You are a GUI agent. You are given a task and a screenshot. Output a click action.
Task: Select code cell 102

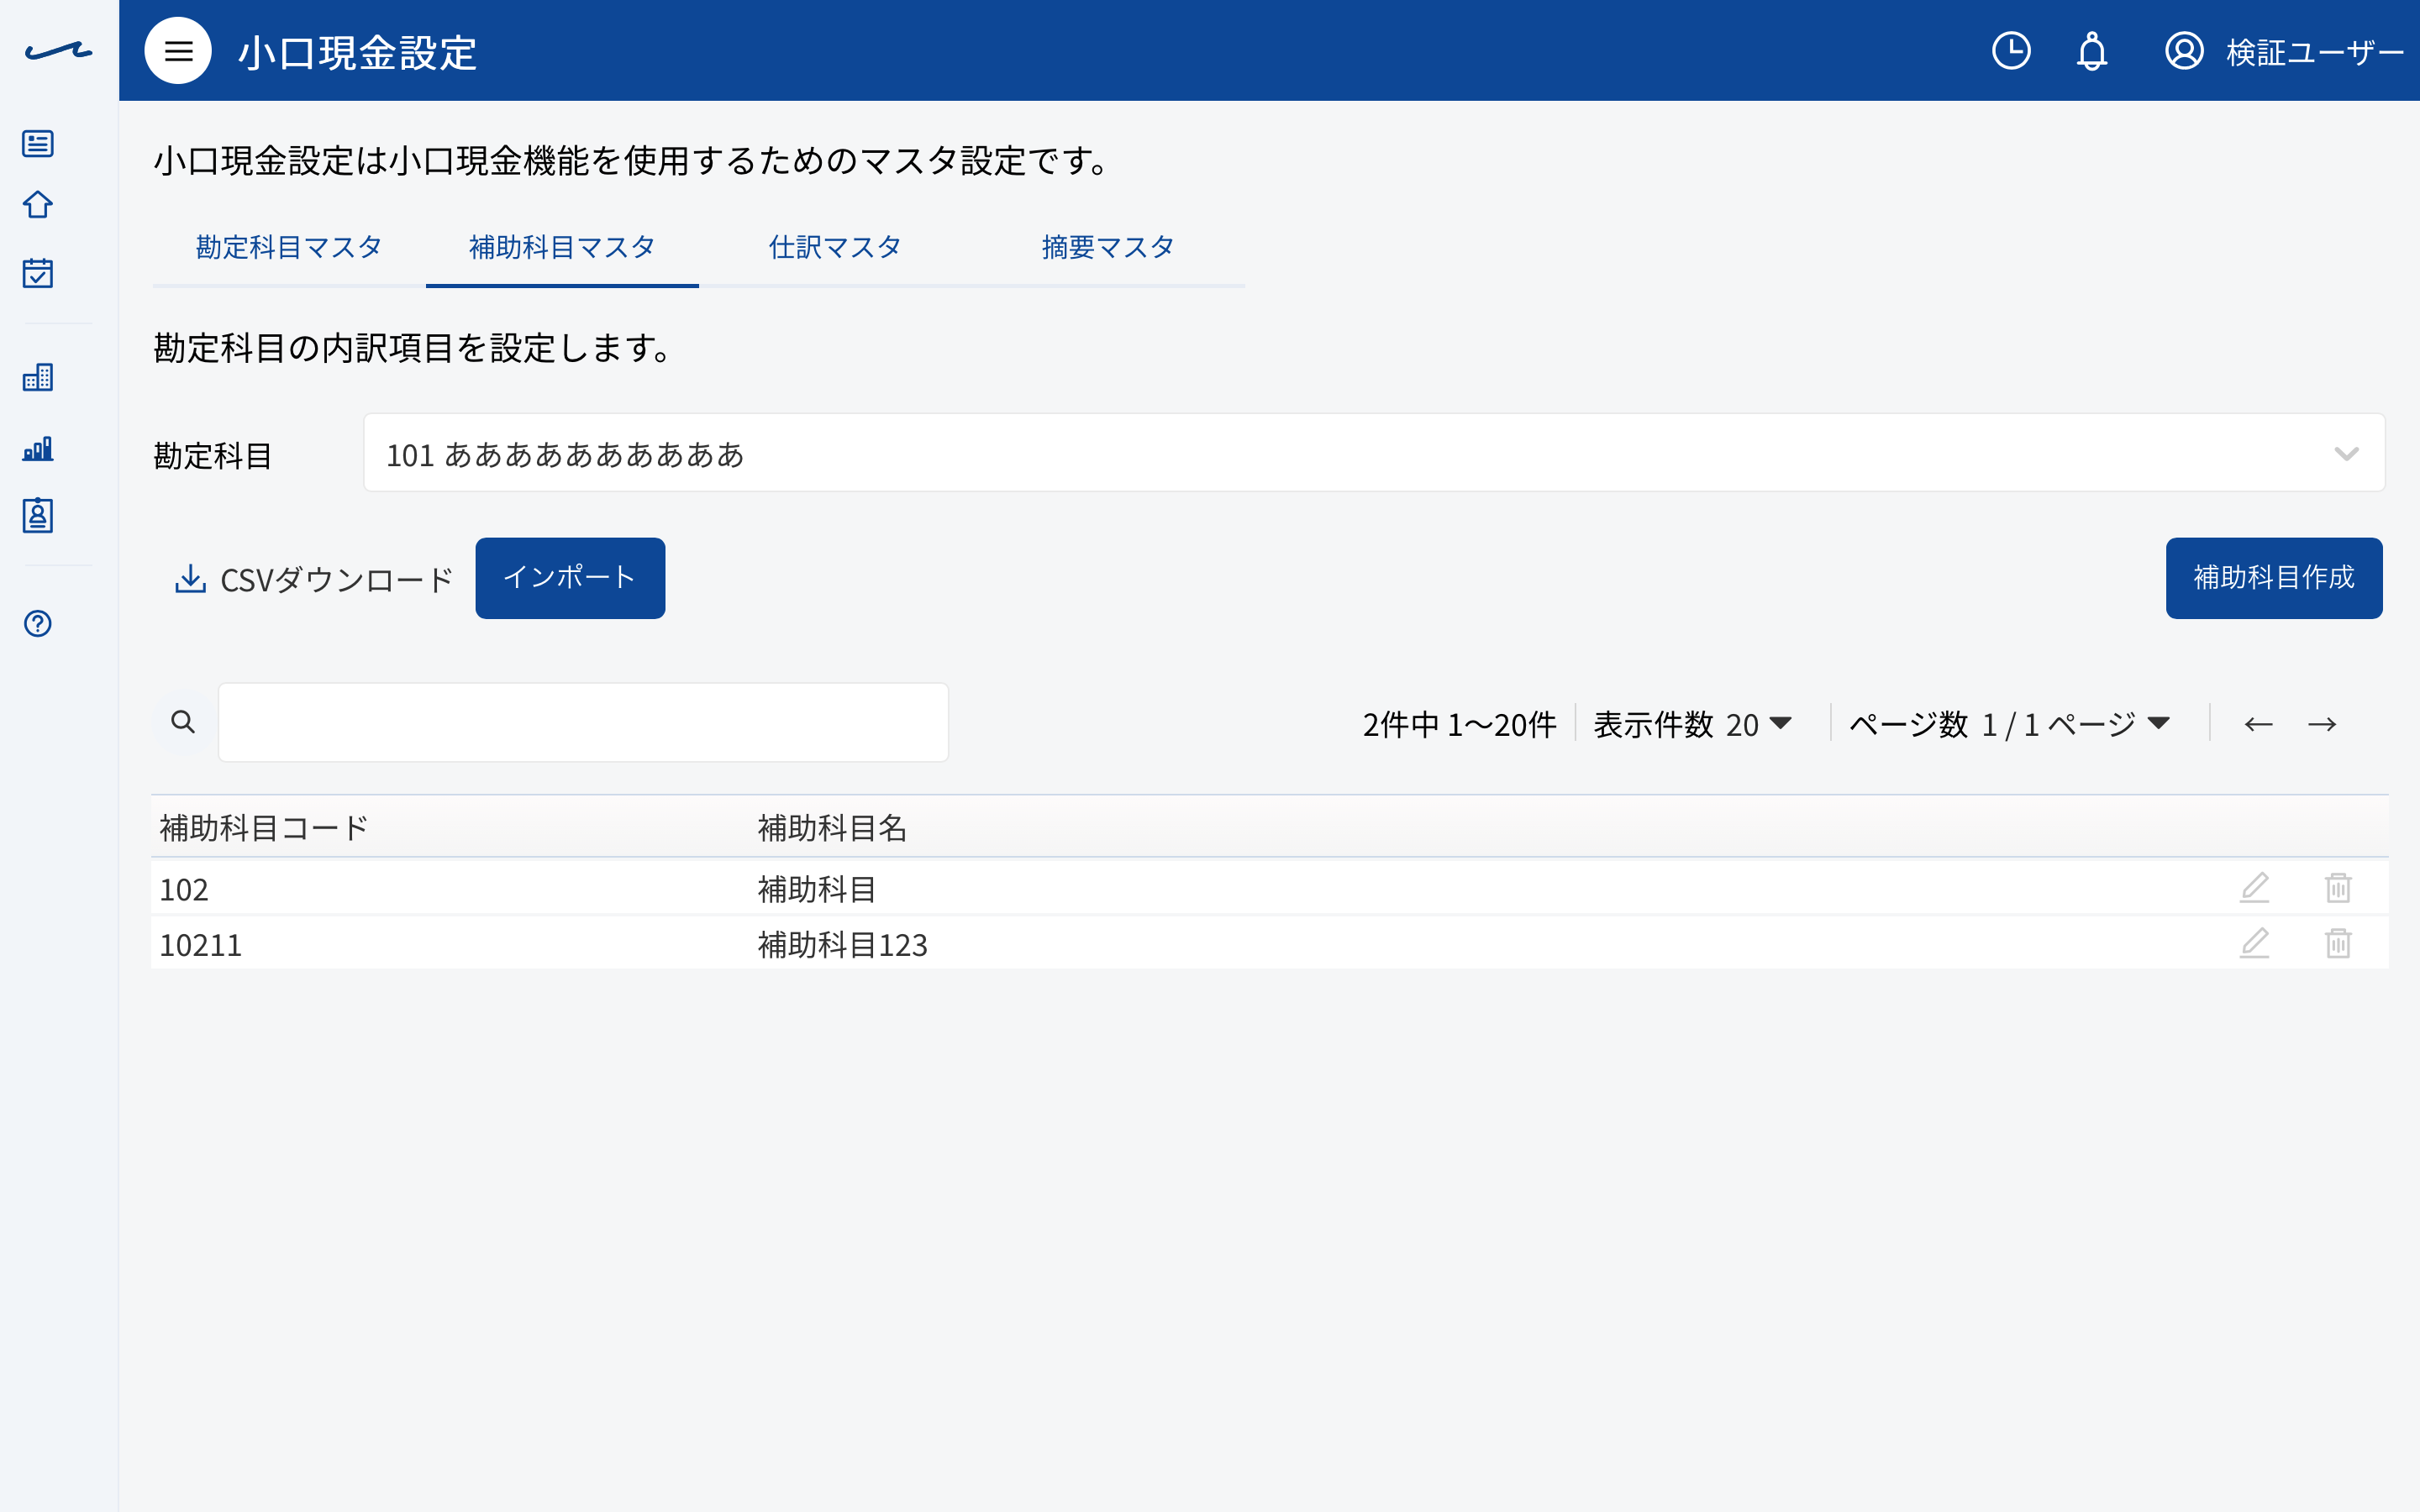click(184, 889)
